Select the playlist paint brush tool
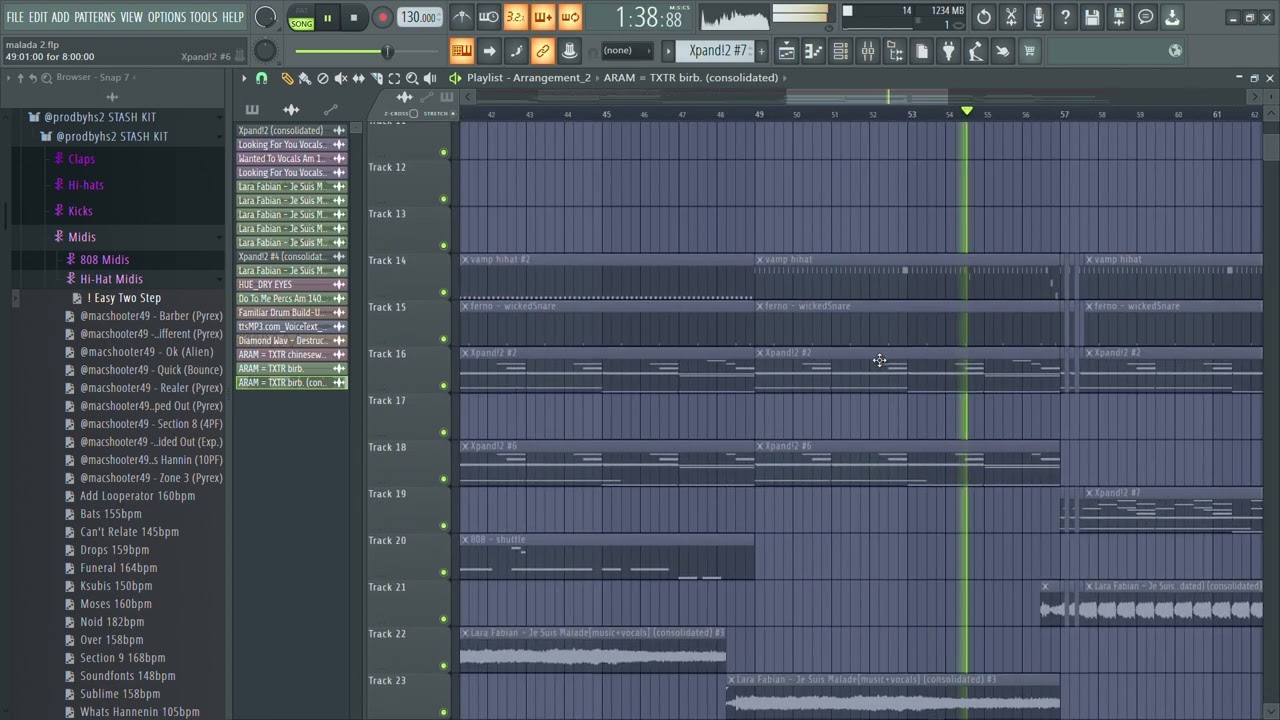The width and height of the screenshot is (1280, 720). (x=305, y=78)
